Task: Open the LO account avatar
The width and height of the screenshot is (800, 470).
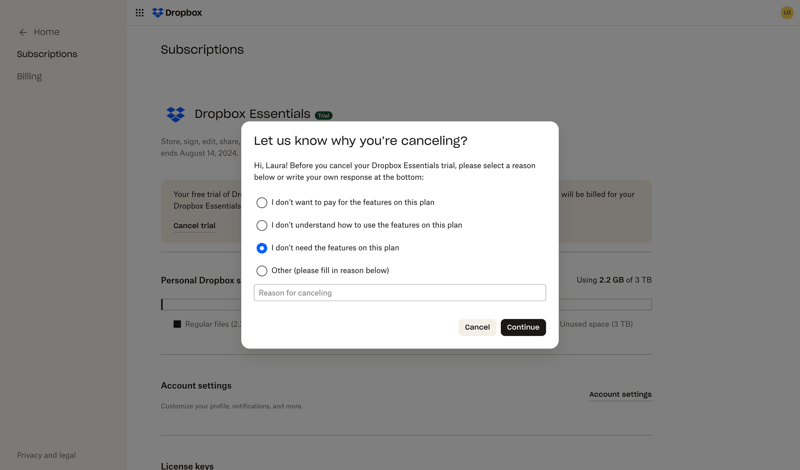Action: tap(787, 13)
